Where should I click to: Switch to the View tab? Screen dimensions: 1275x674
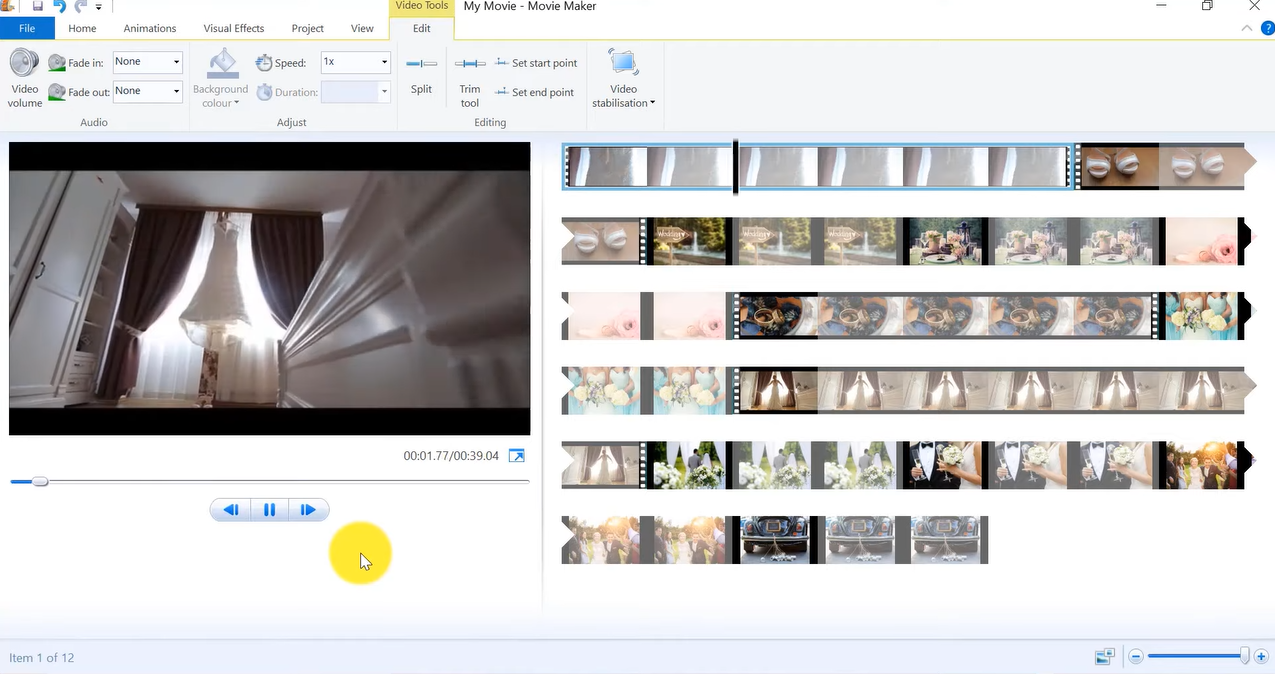(x=361, y=28)
